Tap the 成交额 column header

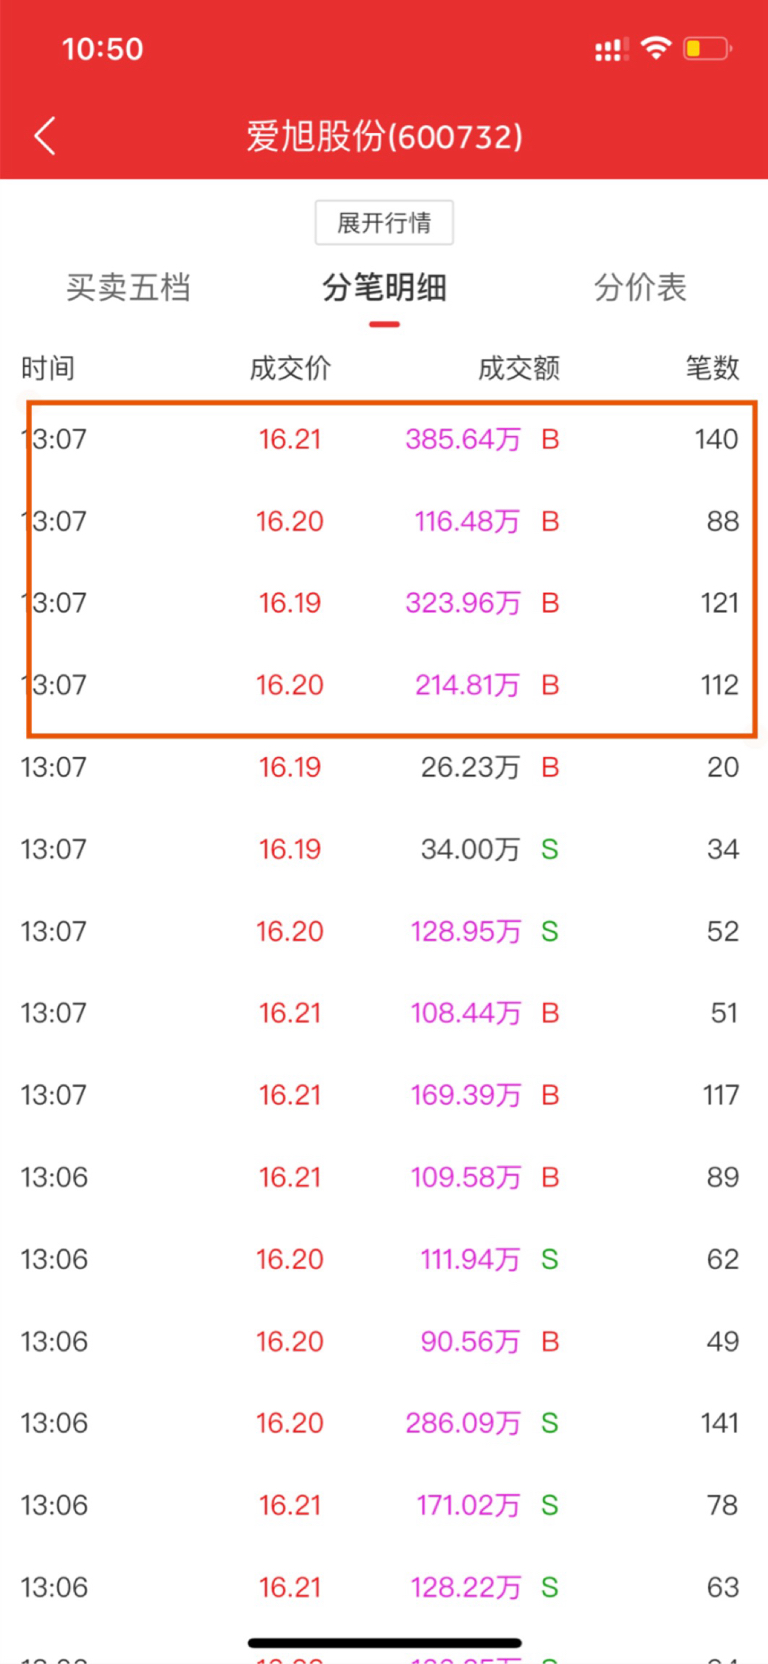[518, 368]
